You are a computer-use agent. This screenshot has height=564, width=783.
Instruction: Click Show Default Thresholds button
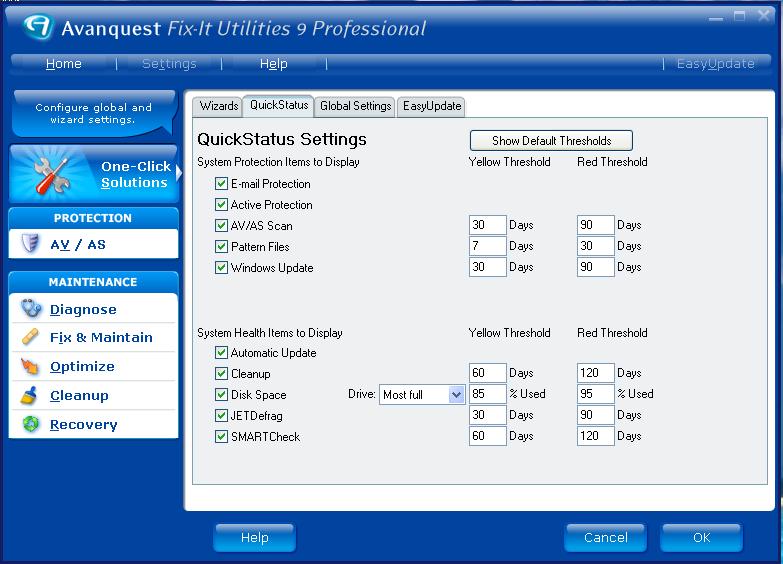pyautogui.click(x=551, y=140)
